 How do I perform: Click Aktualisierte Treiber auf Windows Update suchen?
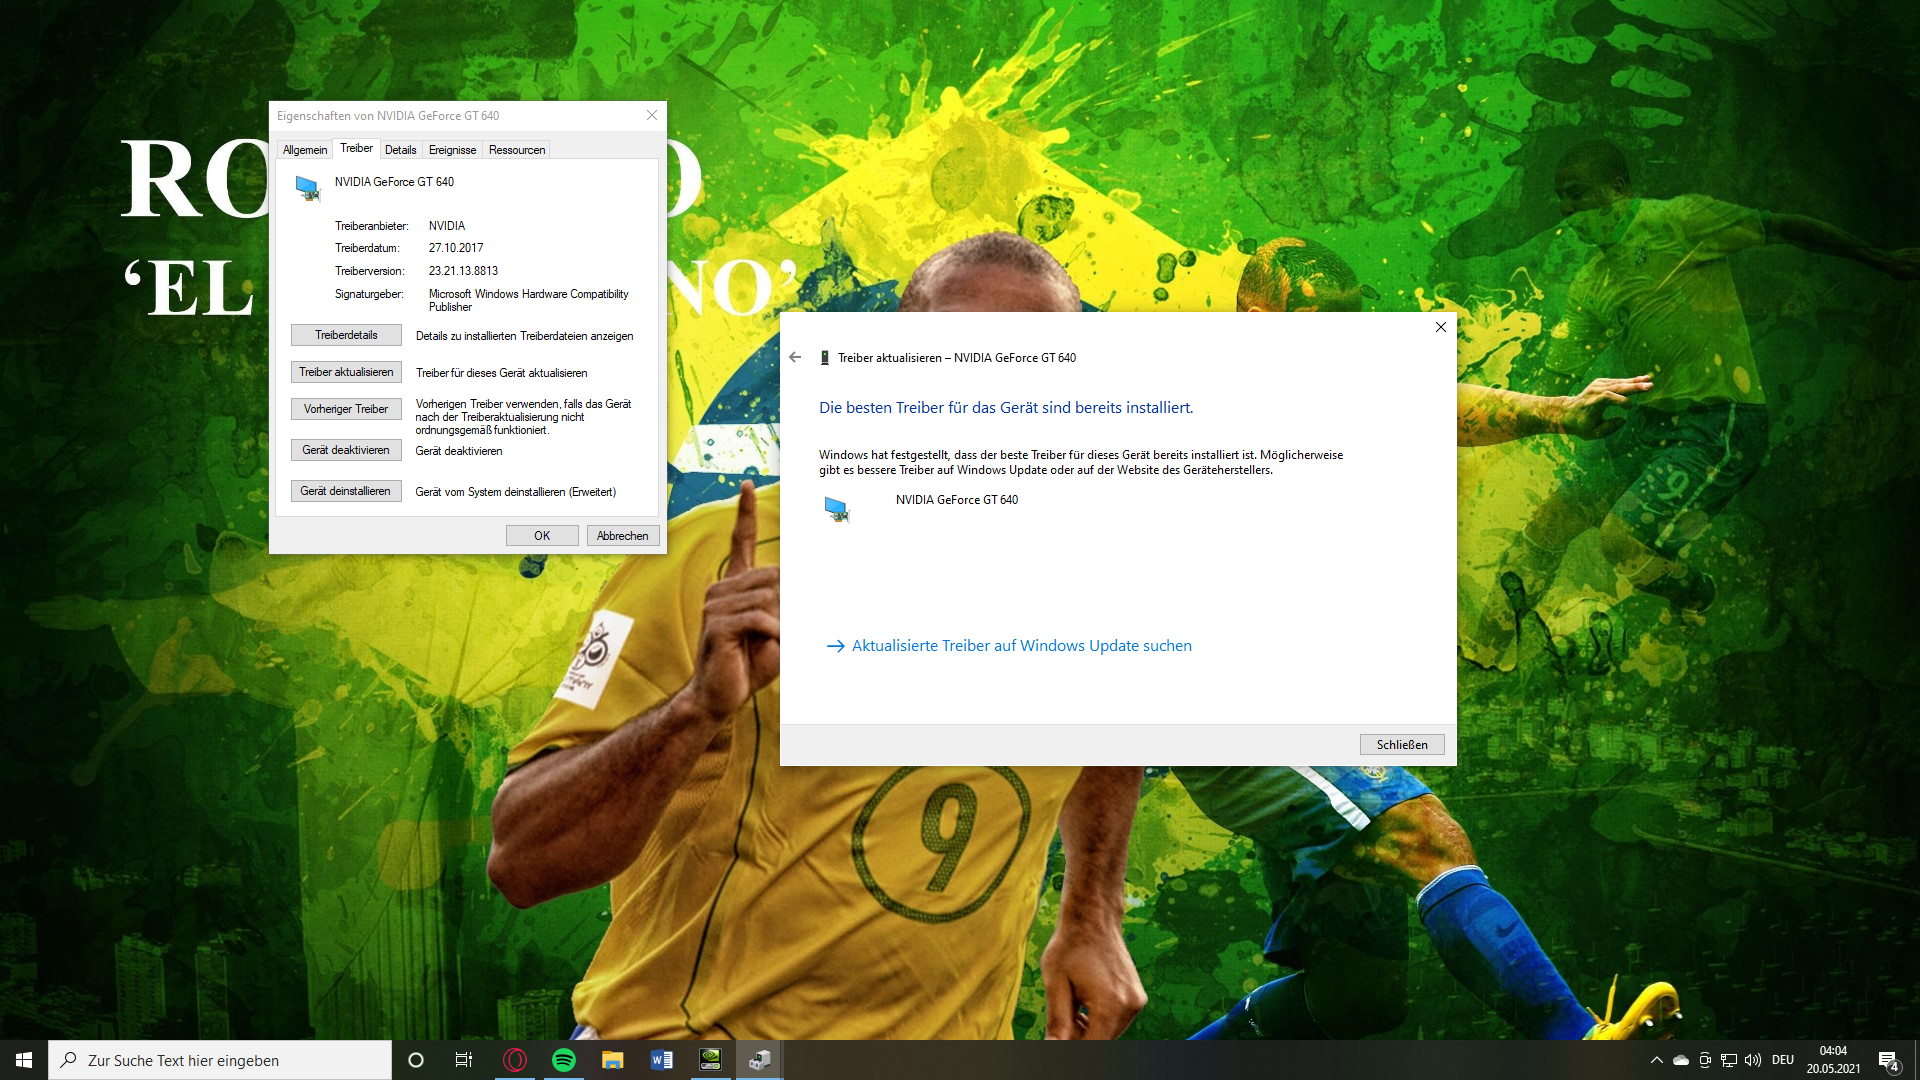(x=1021, y=646)
